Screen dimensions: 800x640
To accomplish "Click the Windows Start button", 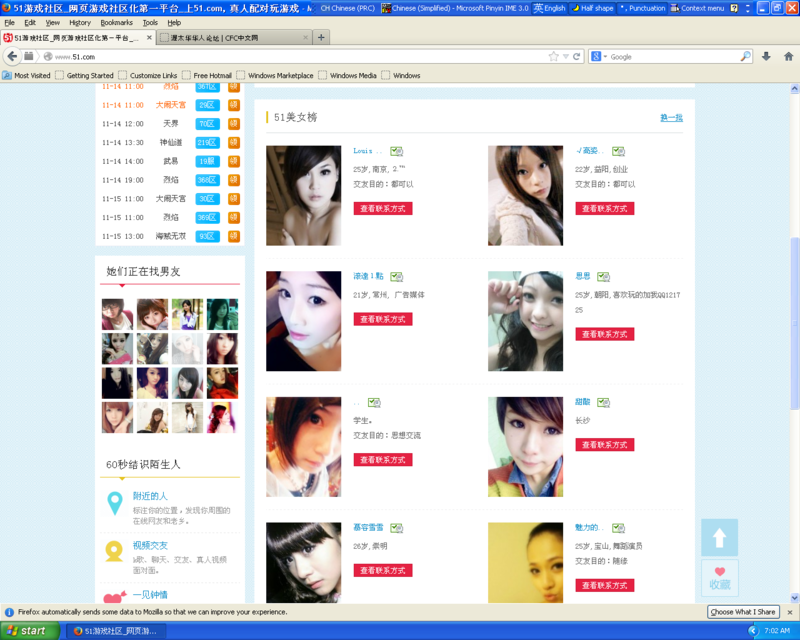I will pyautogui.click(x=27, y=631).
